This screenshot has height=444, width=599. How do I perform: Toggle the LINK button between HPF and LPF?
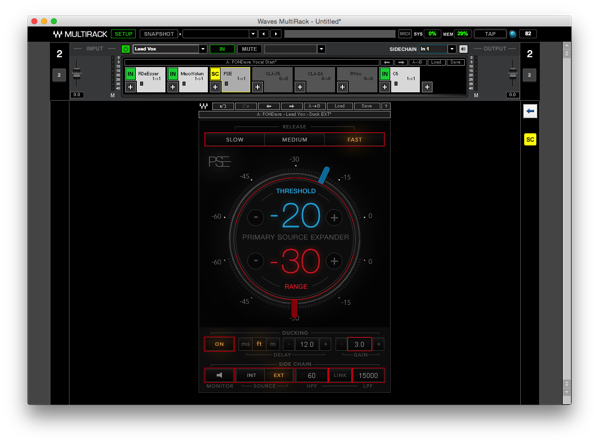tap(340, 375)
